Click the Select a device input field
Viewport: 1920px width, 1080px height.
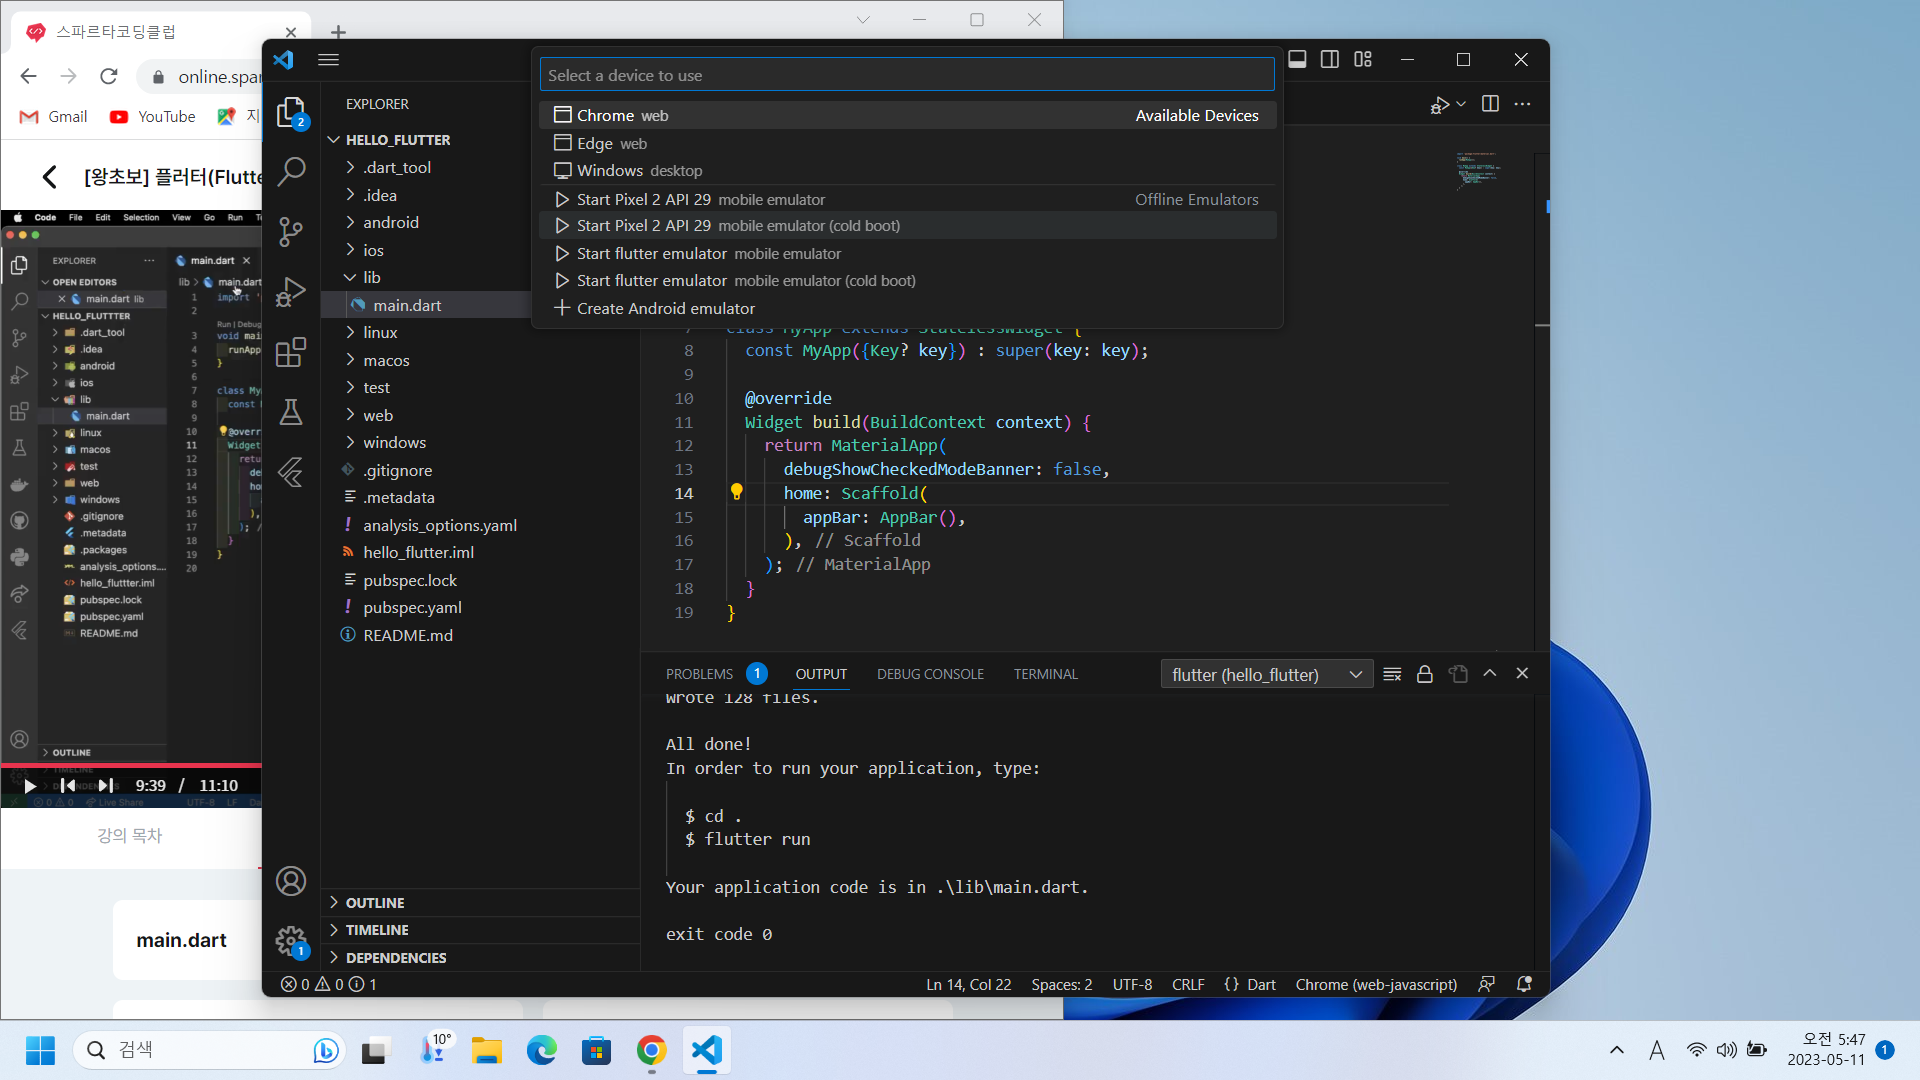click(x=907, y=75)
